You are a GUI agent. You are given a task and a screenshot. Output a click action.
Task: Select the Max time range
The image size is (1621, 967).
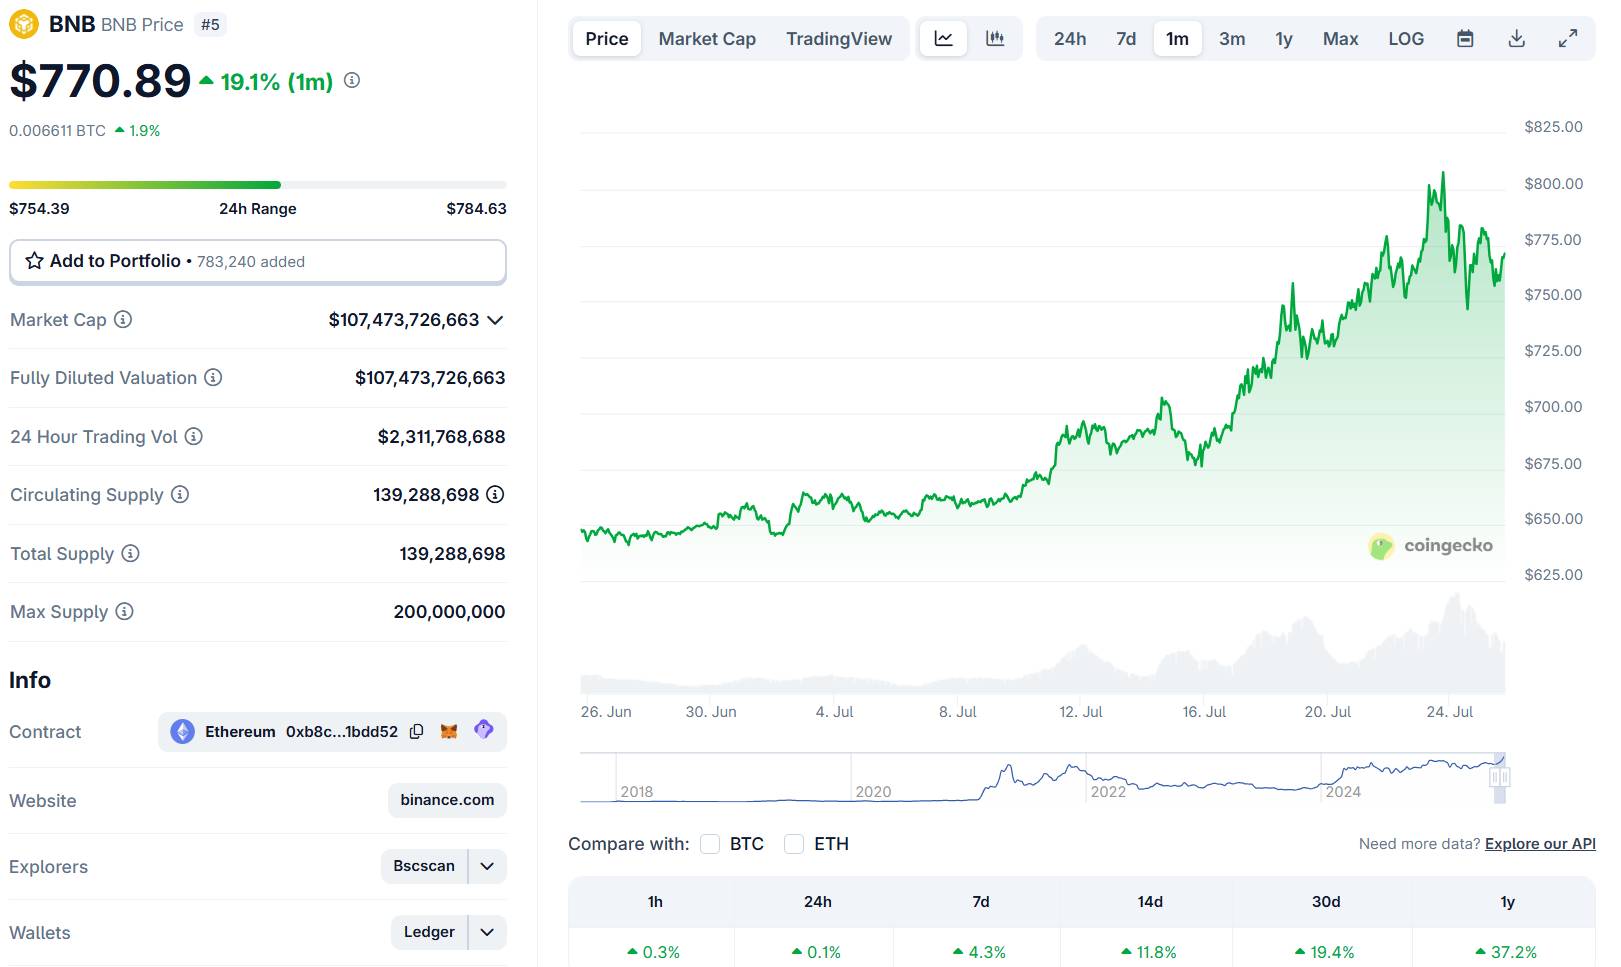(x=1341, y=39)
